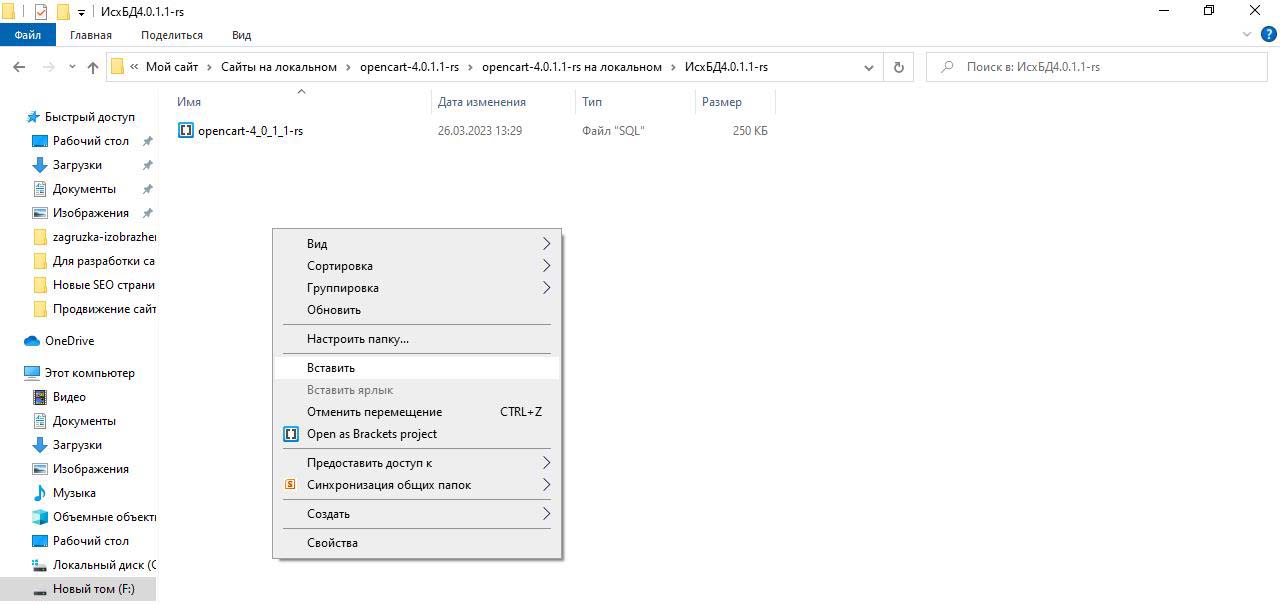Select Новый том (F:) drive in sidebar

coord(93,589)
